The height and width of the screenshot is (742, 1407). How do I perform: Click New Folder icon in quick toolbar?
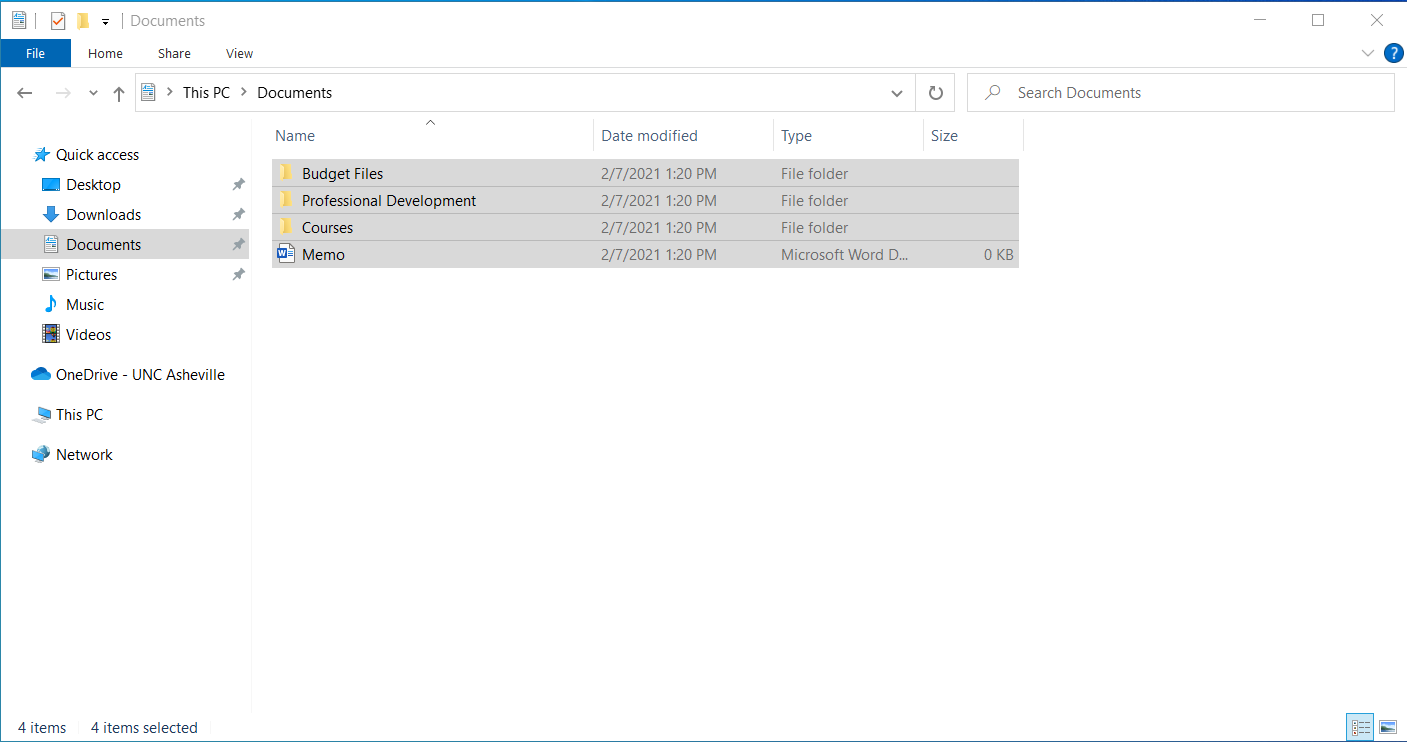coord(83,21)
